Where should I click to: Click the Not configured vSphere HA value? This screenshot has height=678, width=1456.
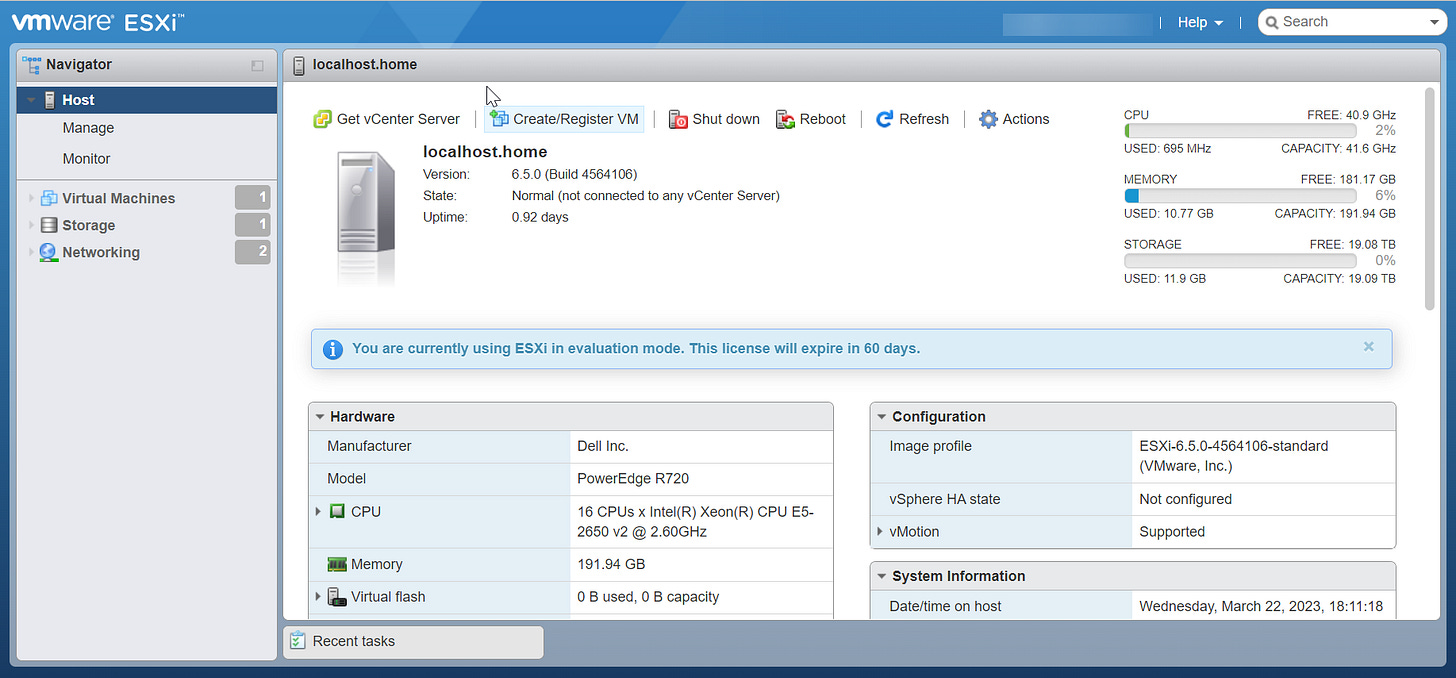(x=1185, y=499)
